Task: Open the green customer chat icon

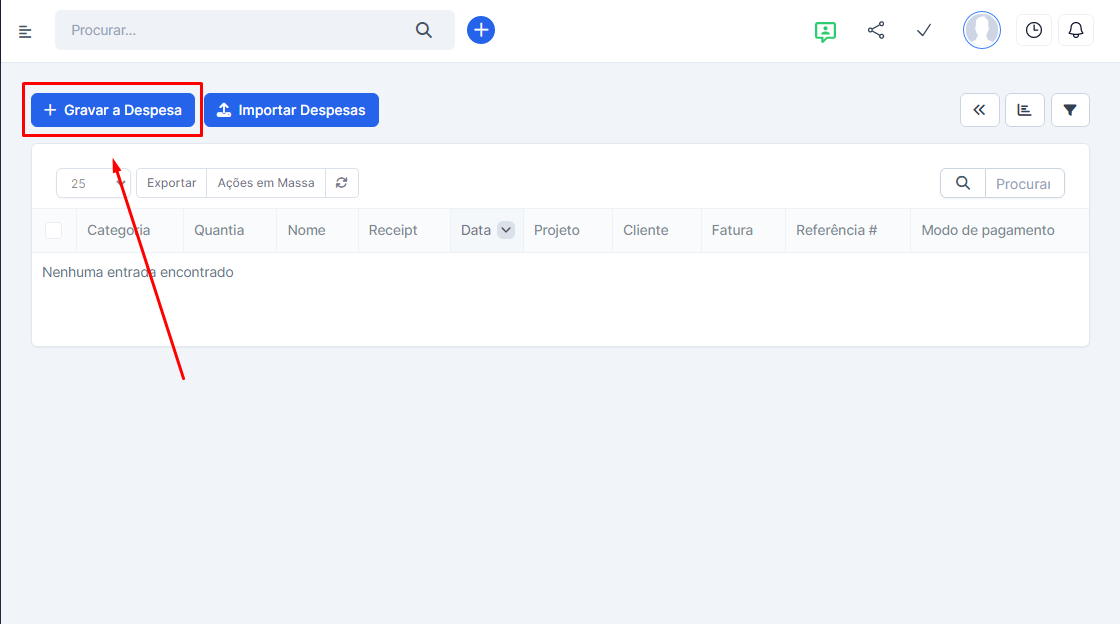Action: [825, 31]
